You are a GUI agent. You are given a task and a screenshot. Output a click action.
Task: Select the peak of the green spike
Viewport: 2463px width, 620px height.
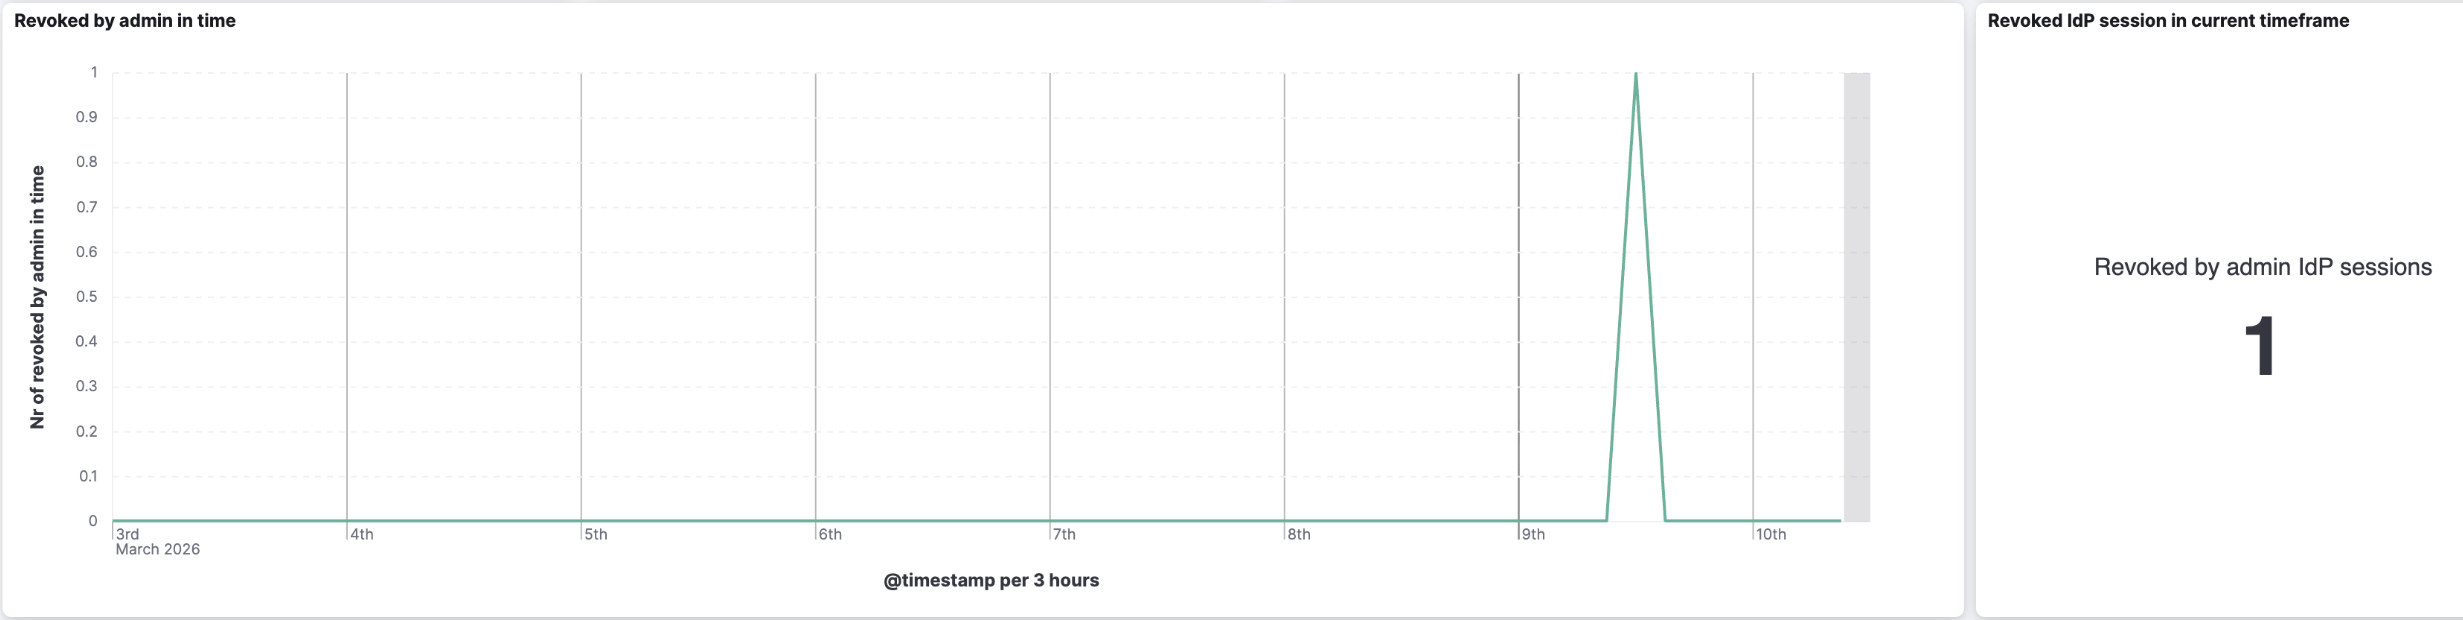tap(1636, 74)
